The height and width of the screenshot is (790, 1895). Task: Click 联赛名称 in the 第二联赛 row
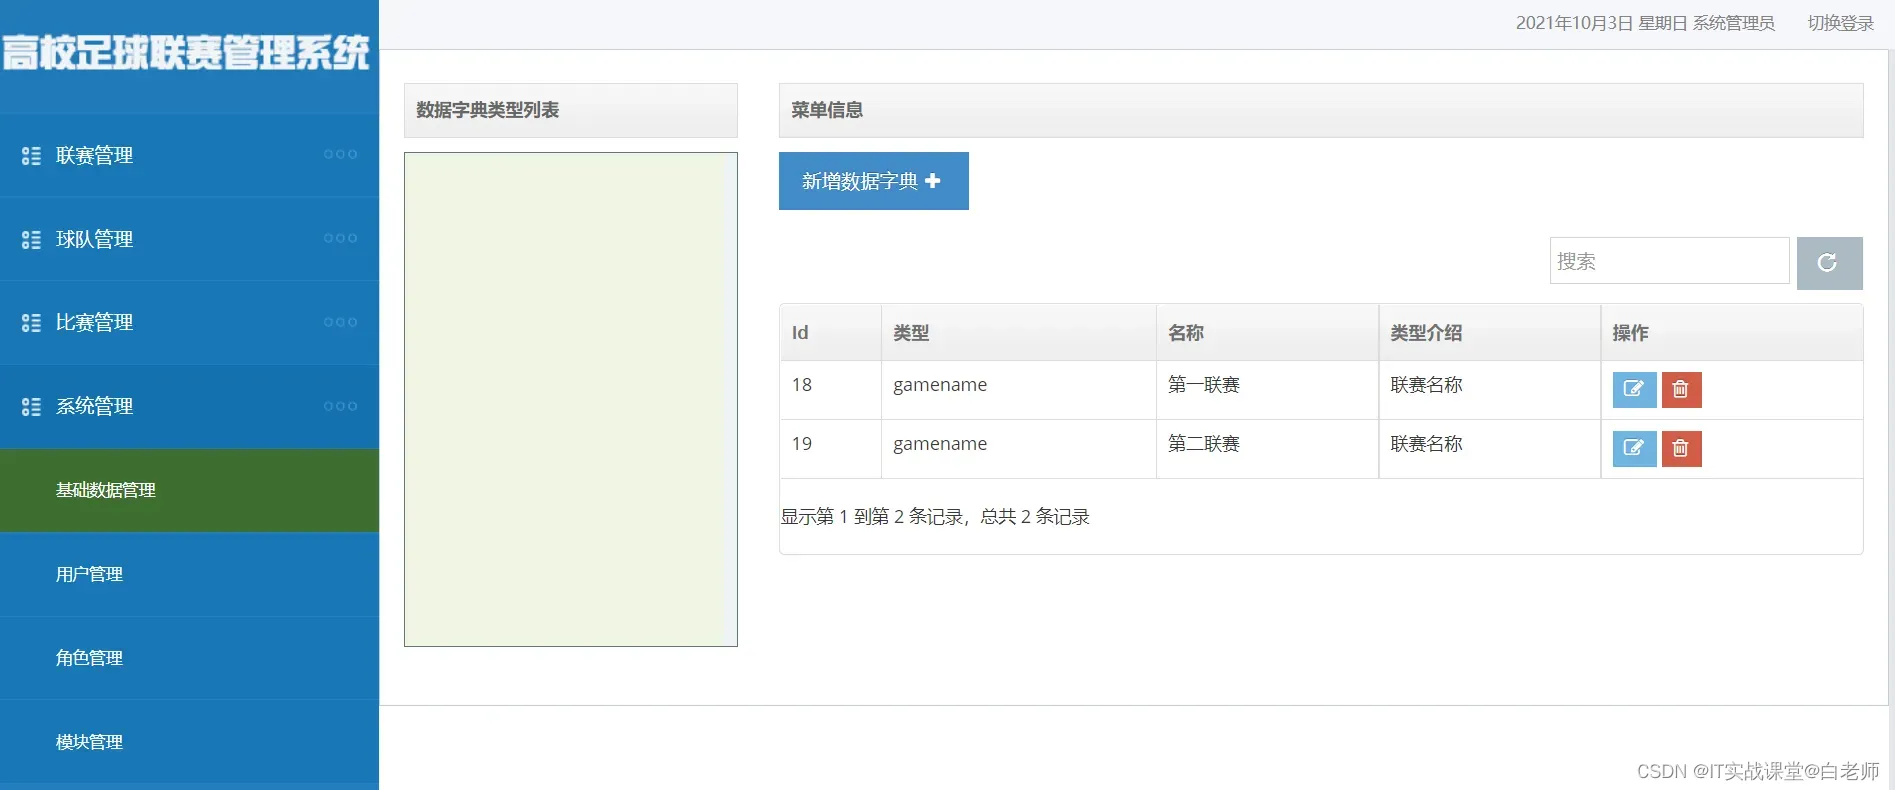pyautogui.click(x=1426, y=444)
